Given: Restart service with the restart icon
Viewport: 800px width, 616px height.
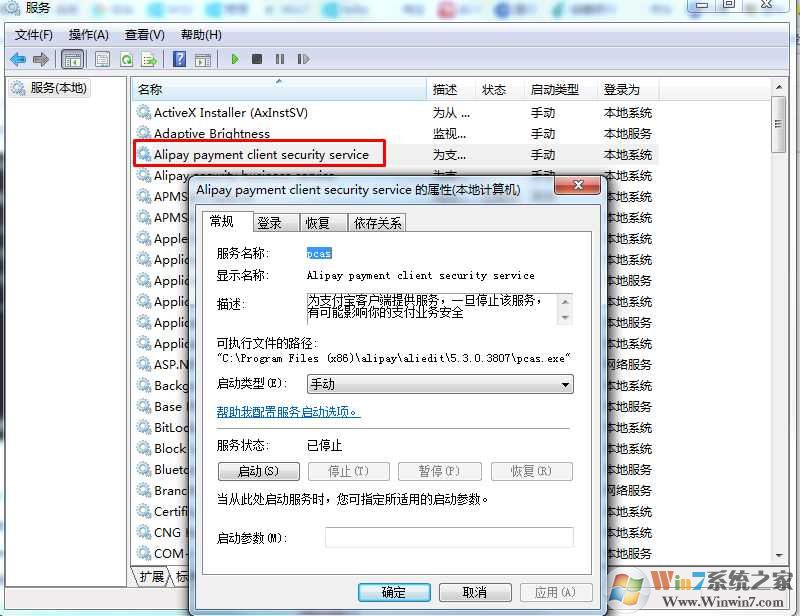Looking at the screenshot, I should click(303, 59).
